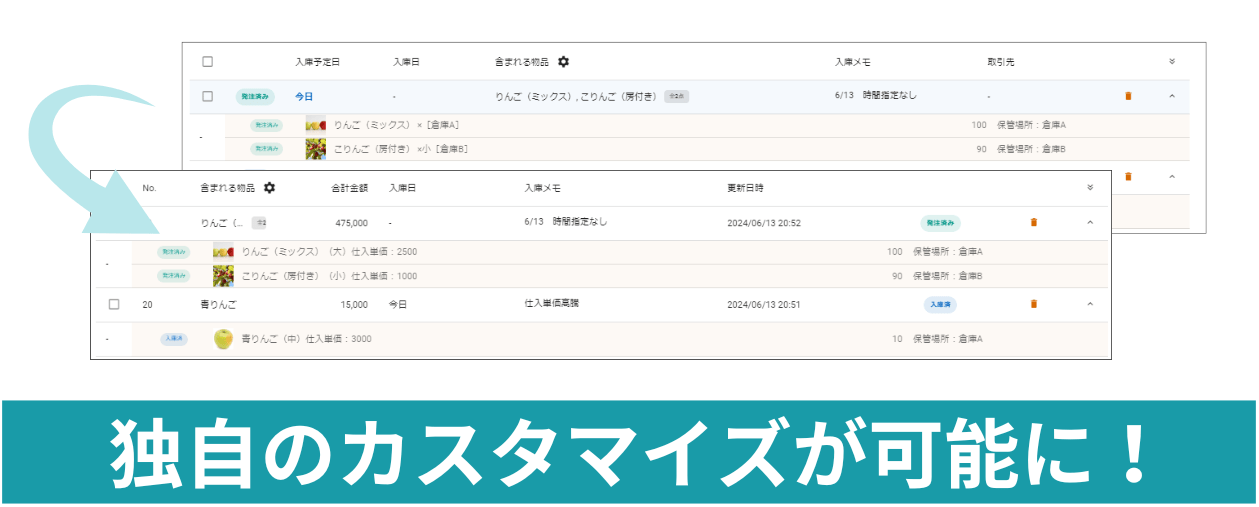
Task: Click the 入庫予定日 column header
Action: [317, 62]
